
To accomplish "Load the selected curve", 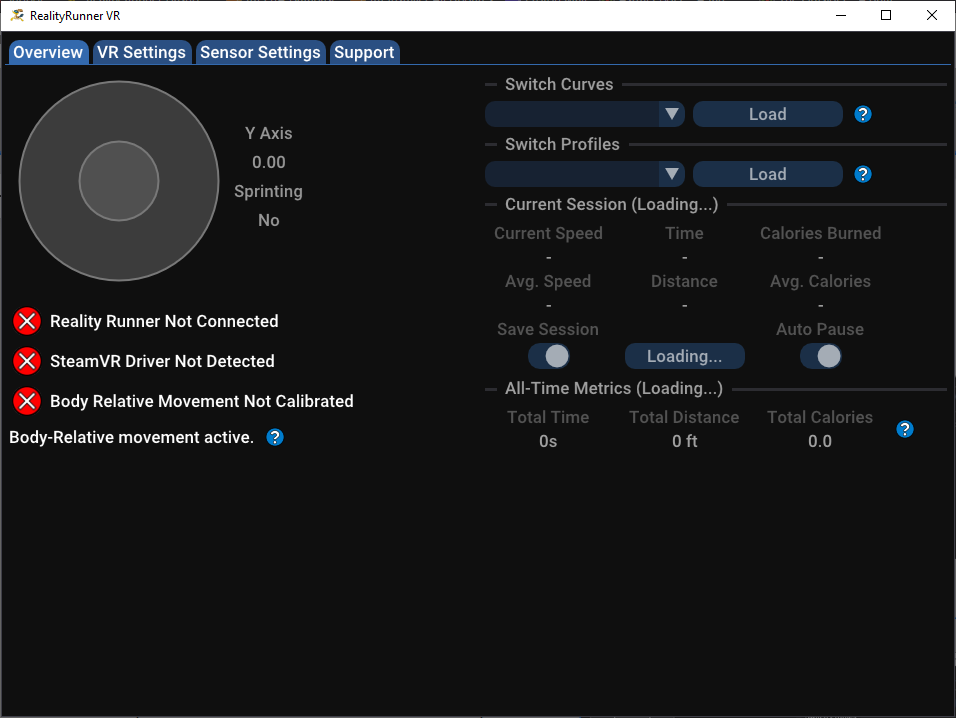I will pyautogui.click(x=768, y=114).
